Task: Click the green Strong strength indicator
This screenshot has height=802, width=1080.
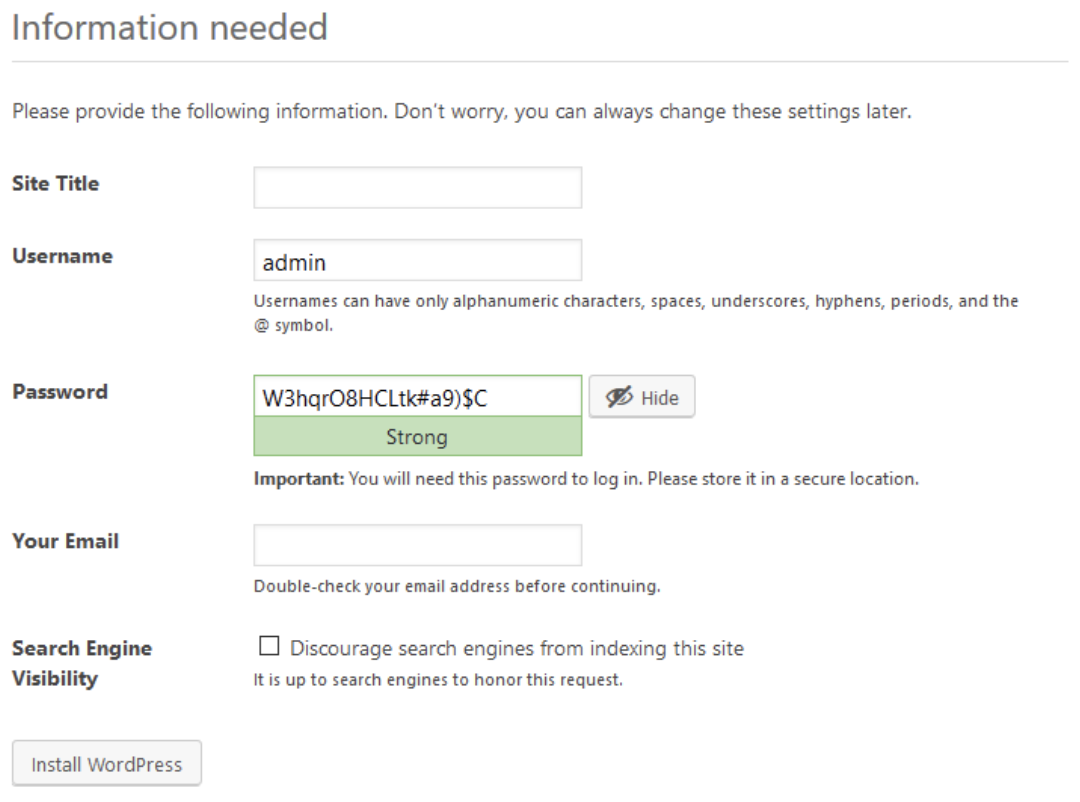Action: (x=417, y=437)
